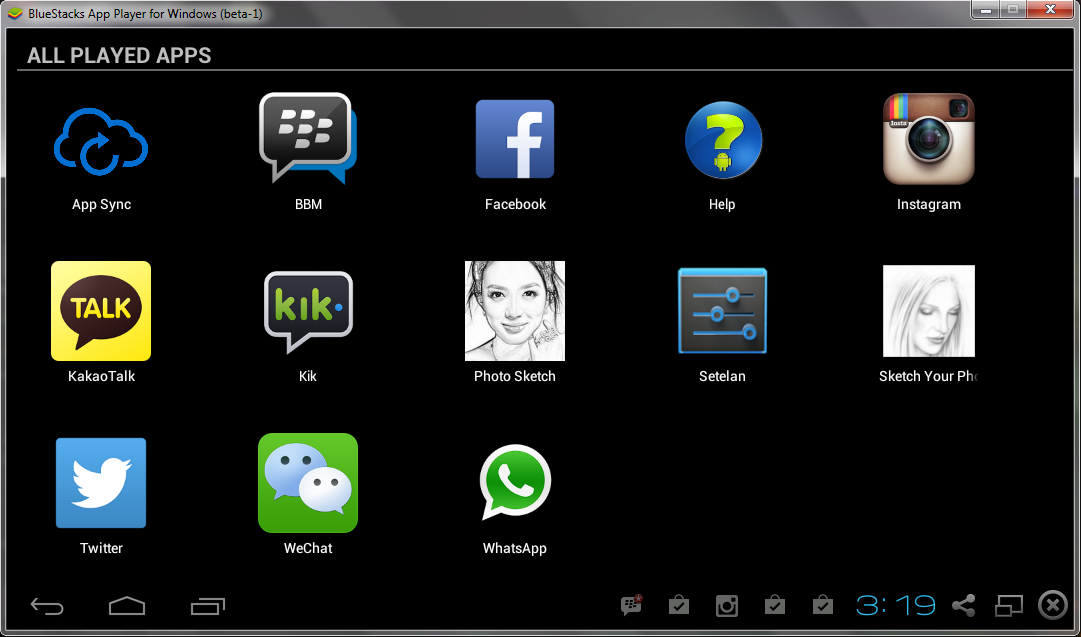Click the ALL PLAYED APPS heading
Screen dimensions: 1081x637
[119, 56]
